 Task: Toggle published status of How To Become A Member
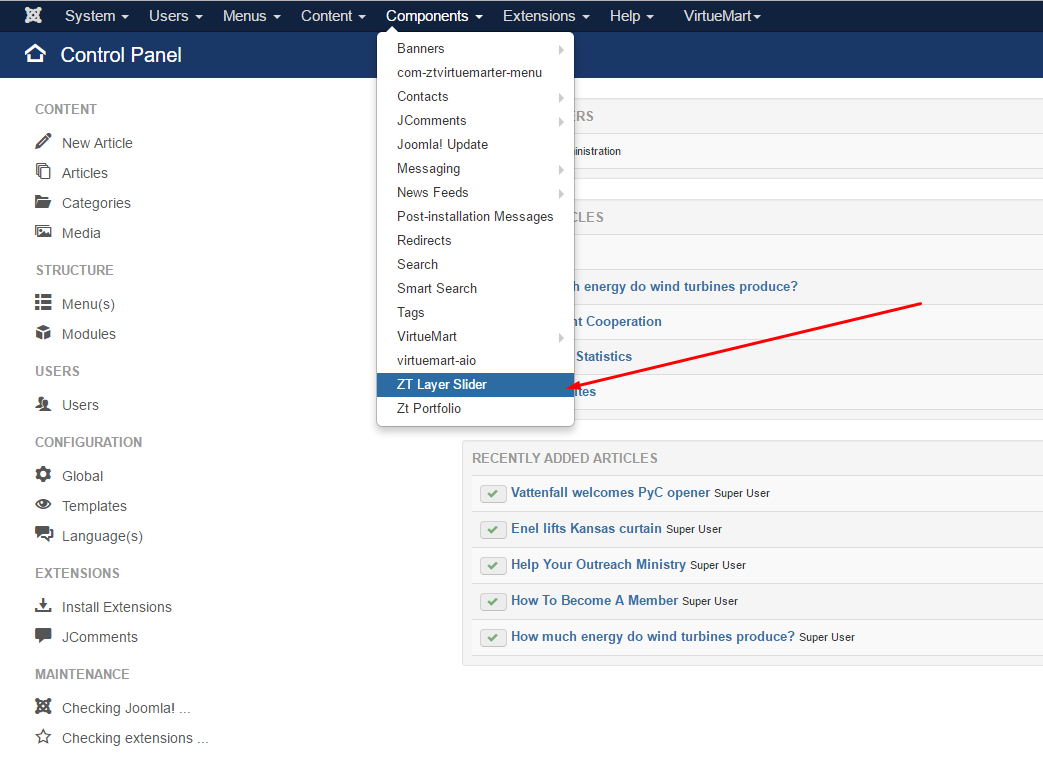point(493,601)
